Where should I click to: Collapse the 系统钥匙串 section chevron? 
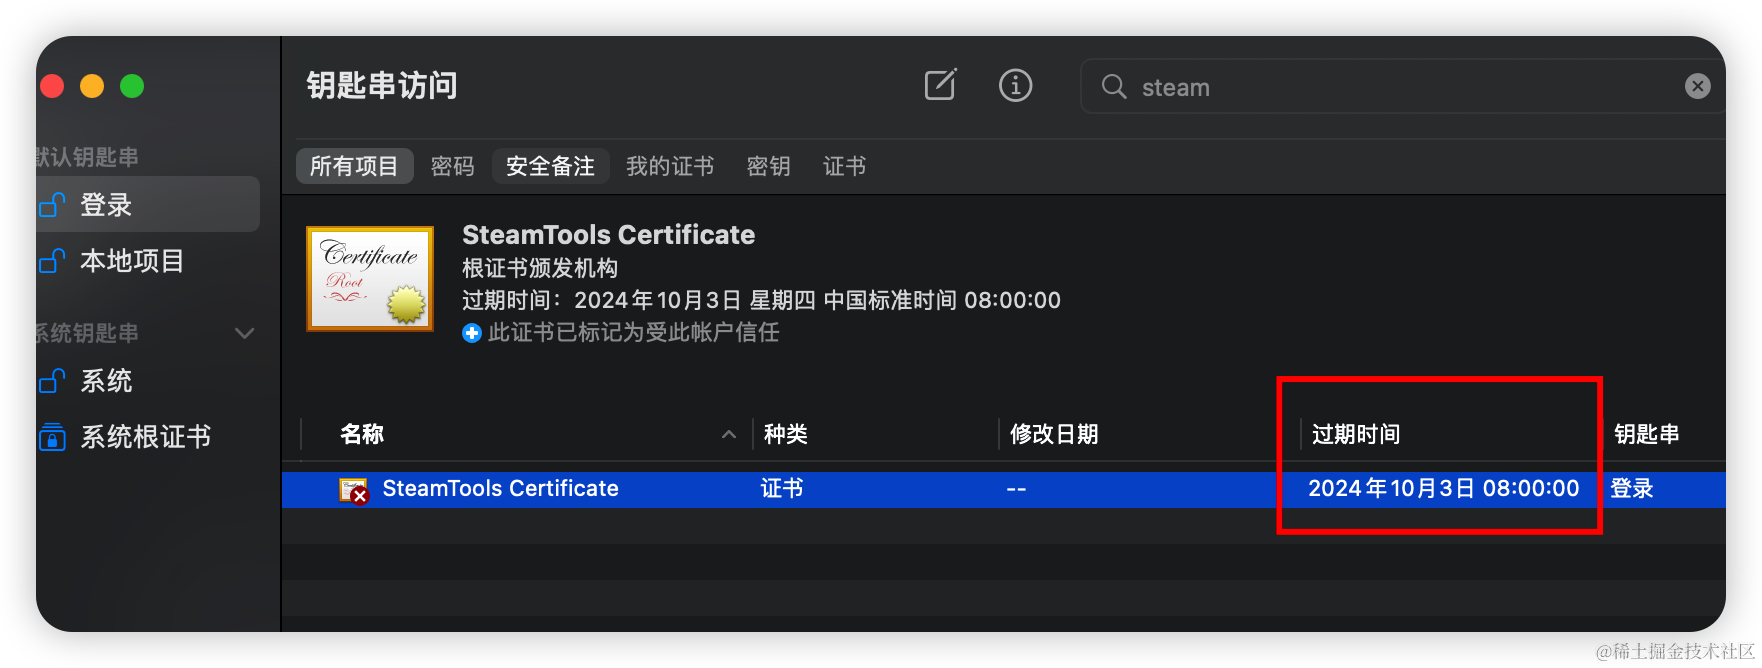tap(244, 333)
